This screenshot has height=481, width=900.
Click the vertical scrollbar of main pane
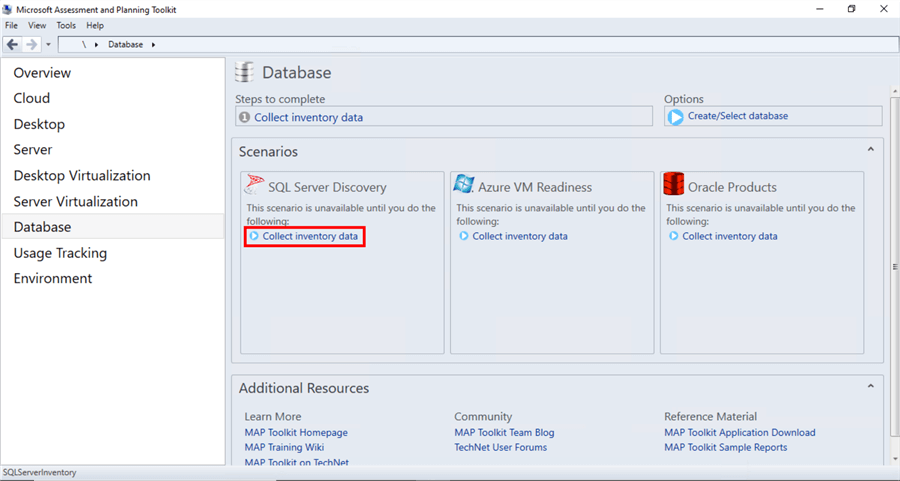[894, 267]
